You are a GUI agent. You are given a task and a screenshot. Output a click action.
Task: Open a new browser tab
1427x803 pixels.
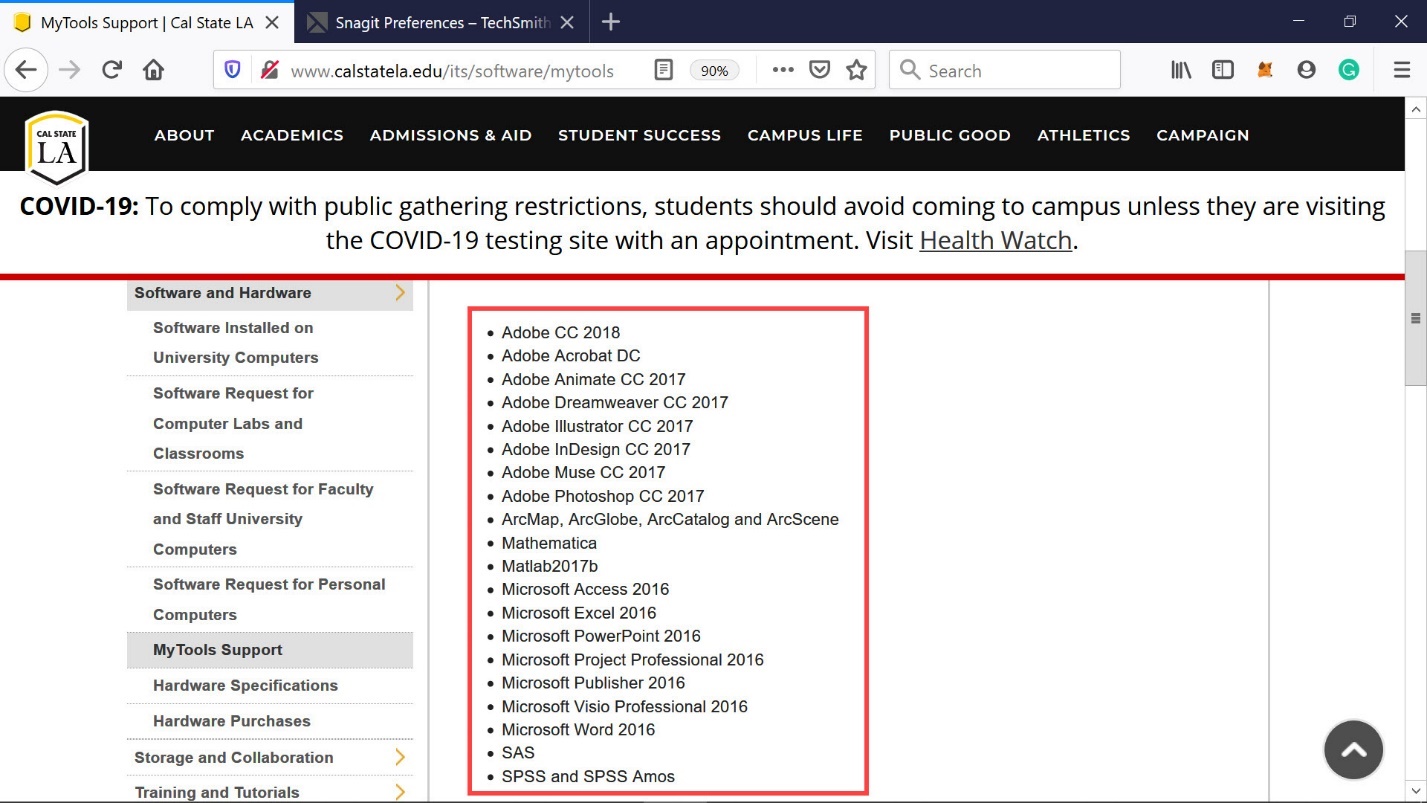(x=611, y=22)
